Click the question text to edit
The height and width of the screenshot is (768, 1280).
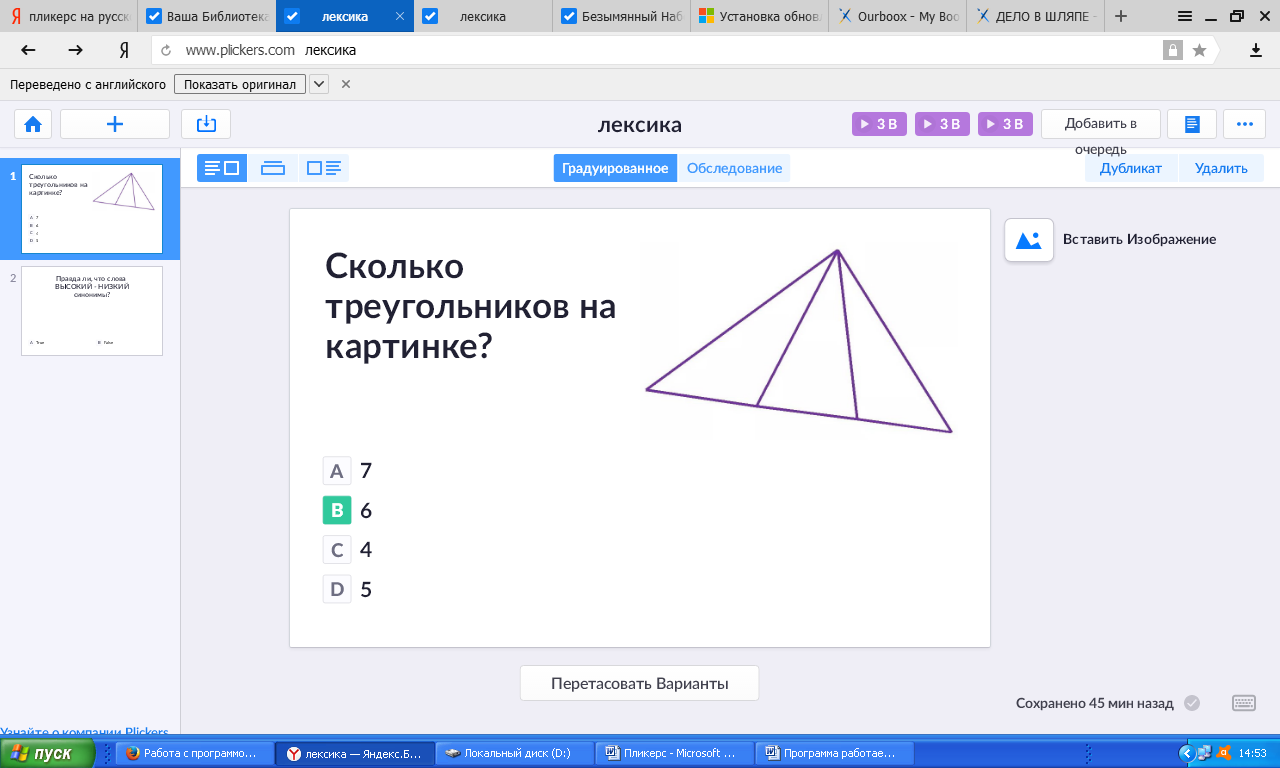(470, 306)
